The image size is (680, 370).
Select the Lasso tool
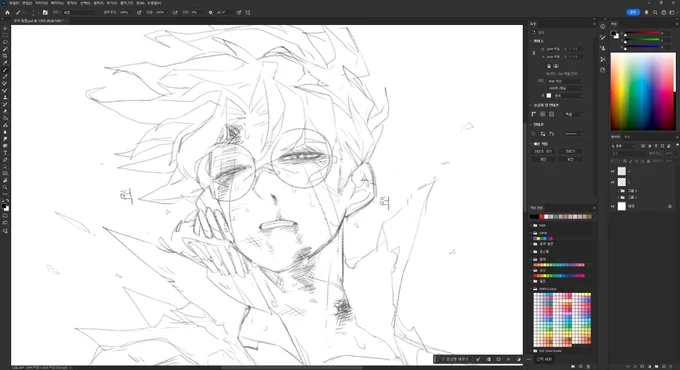(x=5, y=42)
